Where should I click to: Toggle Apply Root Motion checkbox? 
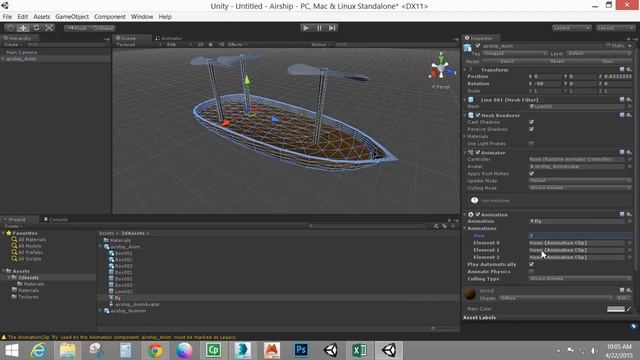pyautogui.click(x=531, y=173)
